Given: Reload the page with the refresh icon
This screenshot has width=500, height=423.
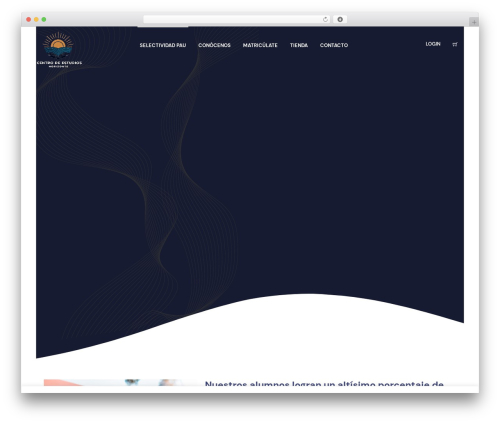Looking at the screenshot, I should (325, 19).
